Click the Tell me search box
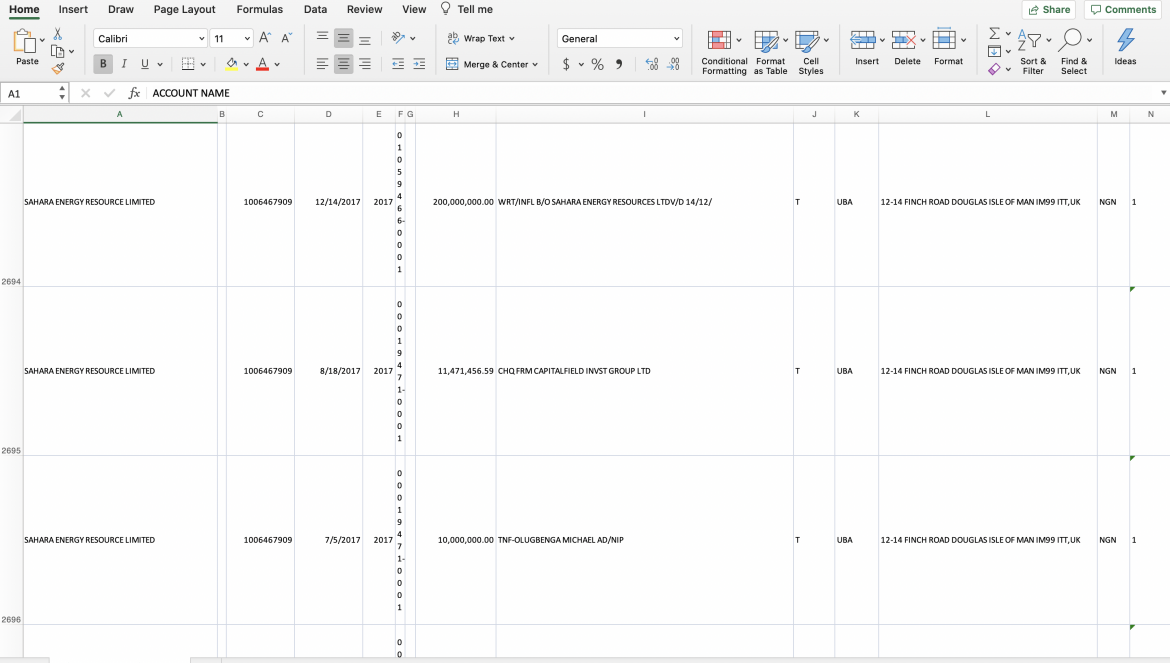The width and height of the screenshot is (1170, 663). [467, 10]
